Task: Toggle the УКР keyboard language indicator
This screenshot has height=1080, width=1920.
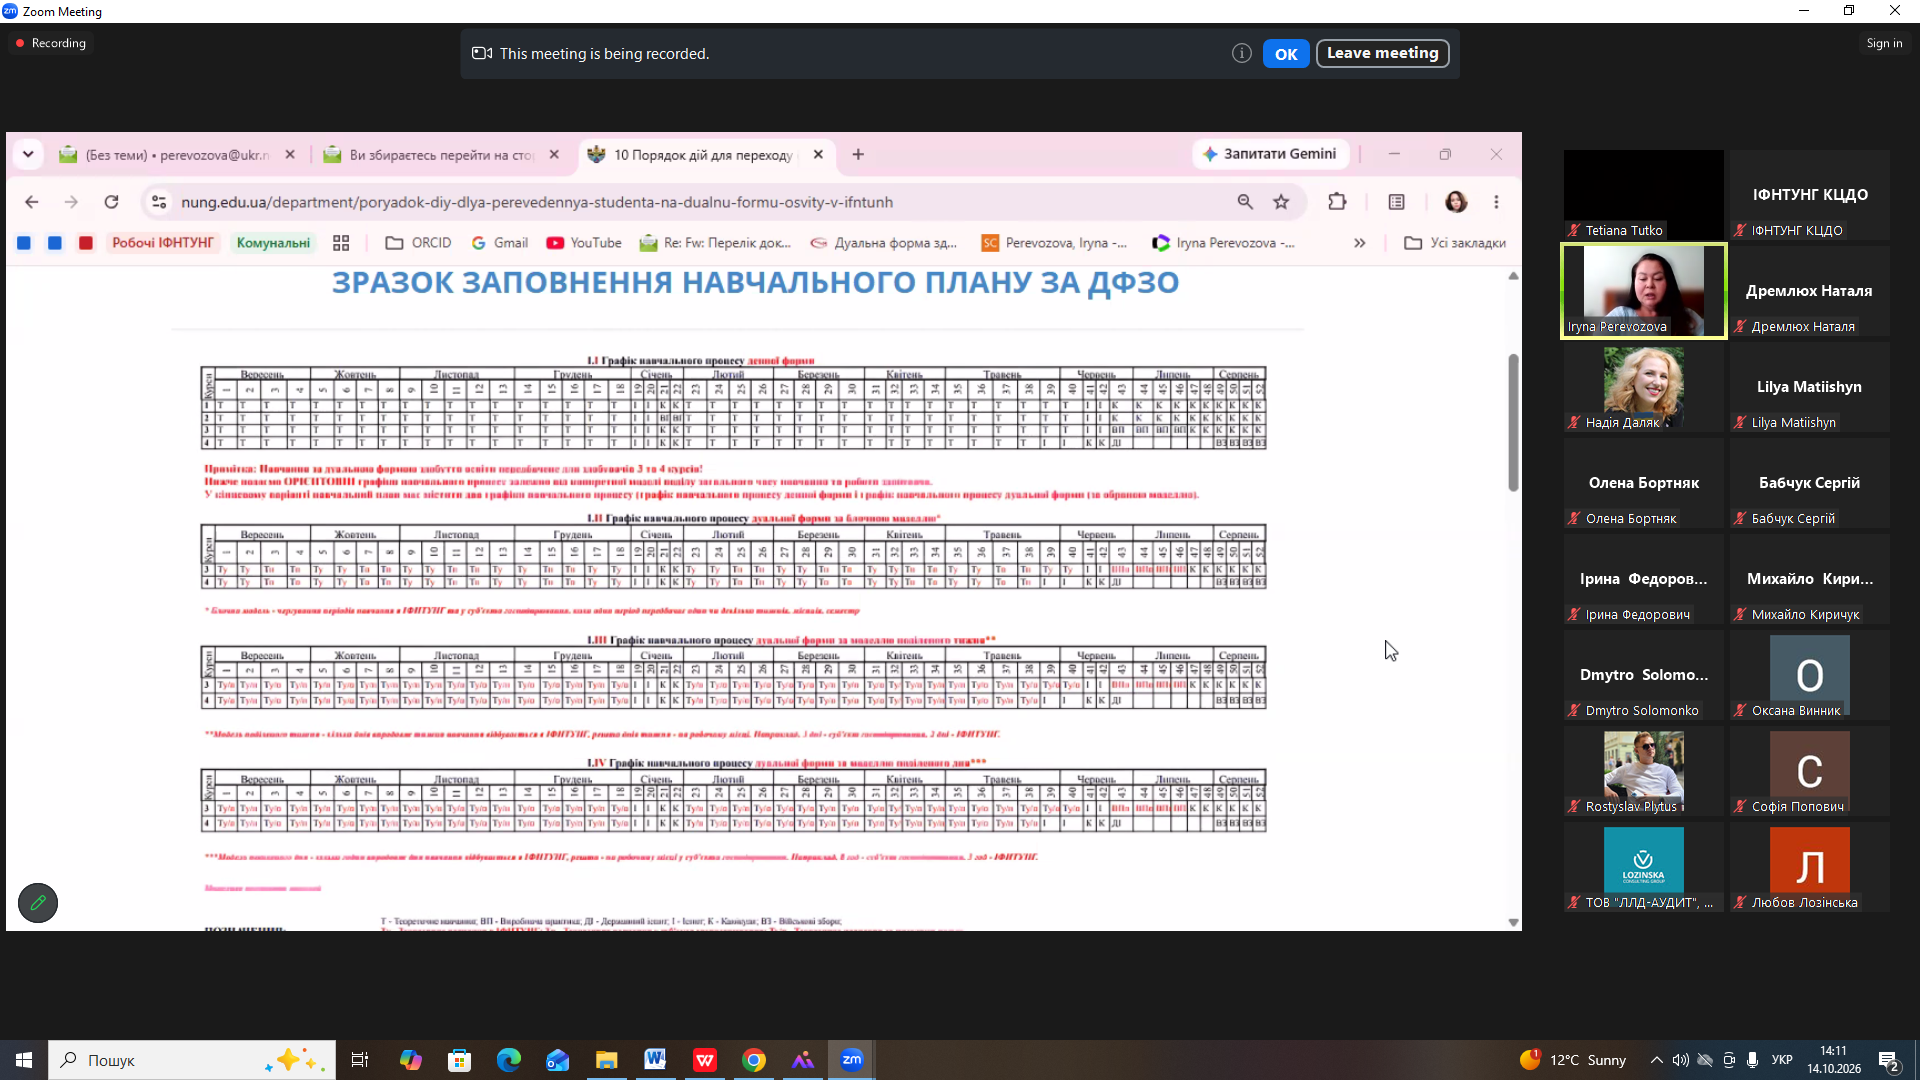Action: click(1782, 1060)
